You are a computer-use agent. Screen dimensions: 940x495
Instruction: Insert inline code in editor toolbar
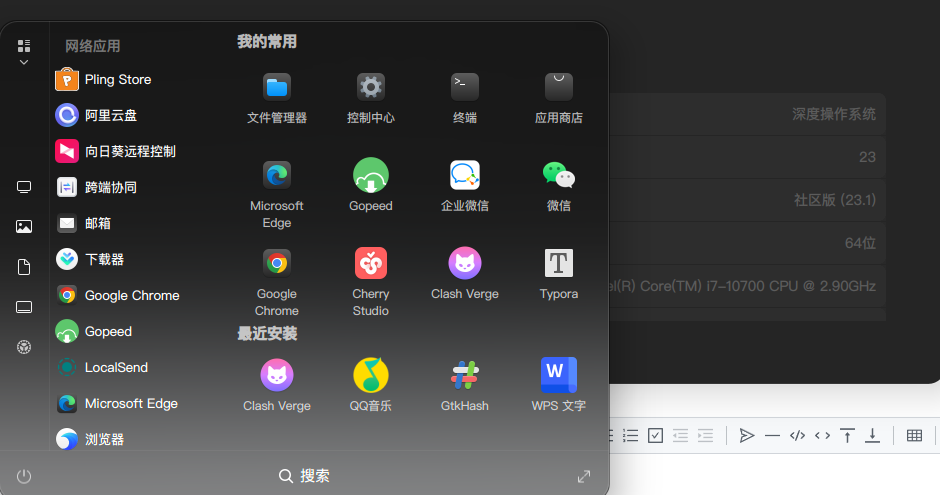pyautogui.click(x=822, y=436)
